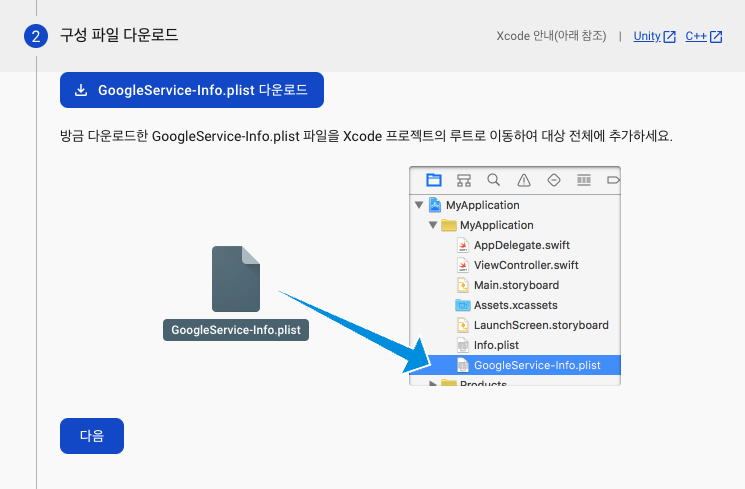
Task: Click the Swift icon beside ViewController.swift
Action: 462,265
